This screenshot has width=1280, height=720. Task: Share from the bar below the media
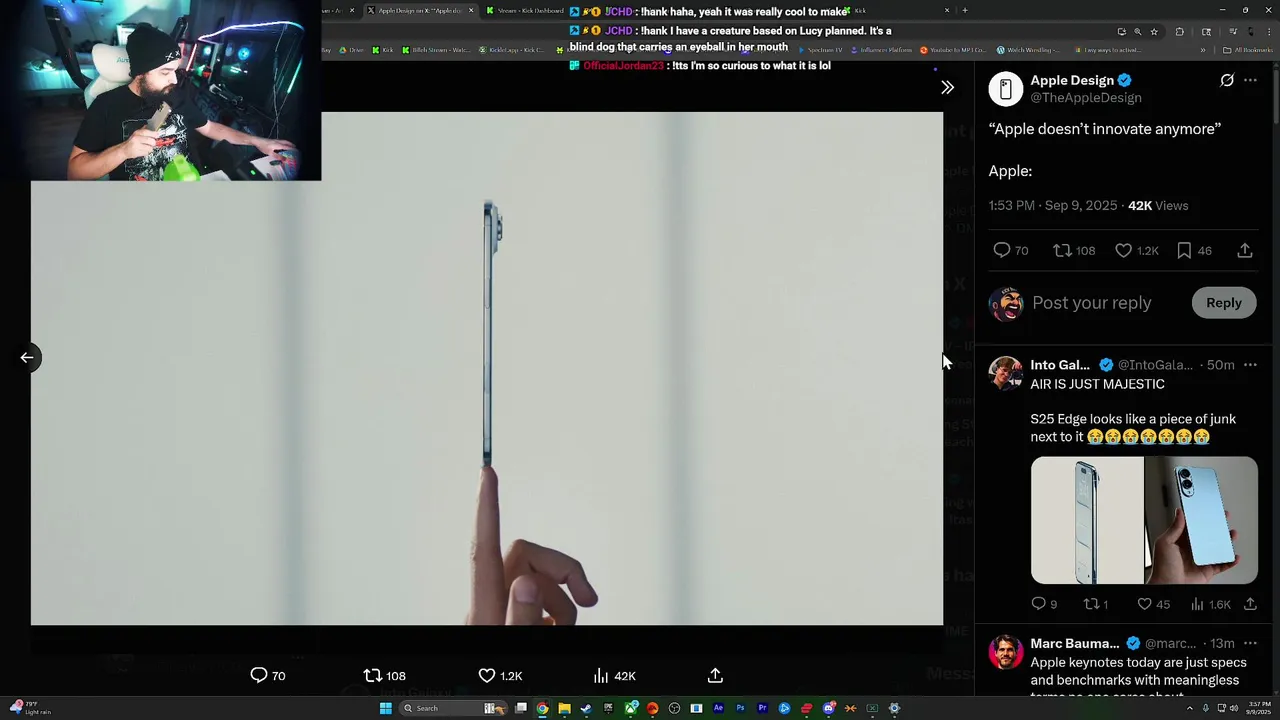(x=715, y=676)
